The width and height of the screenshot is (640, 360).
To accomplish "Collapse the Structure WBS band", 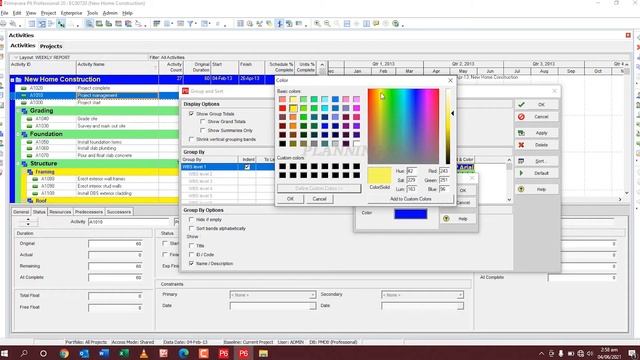I will coord(18,163).
